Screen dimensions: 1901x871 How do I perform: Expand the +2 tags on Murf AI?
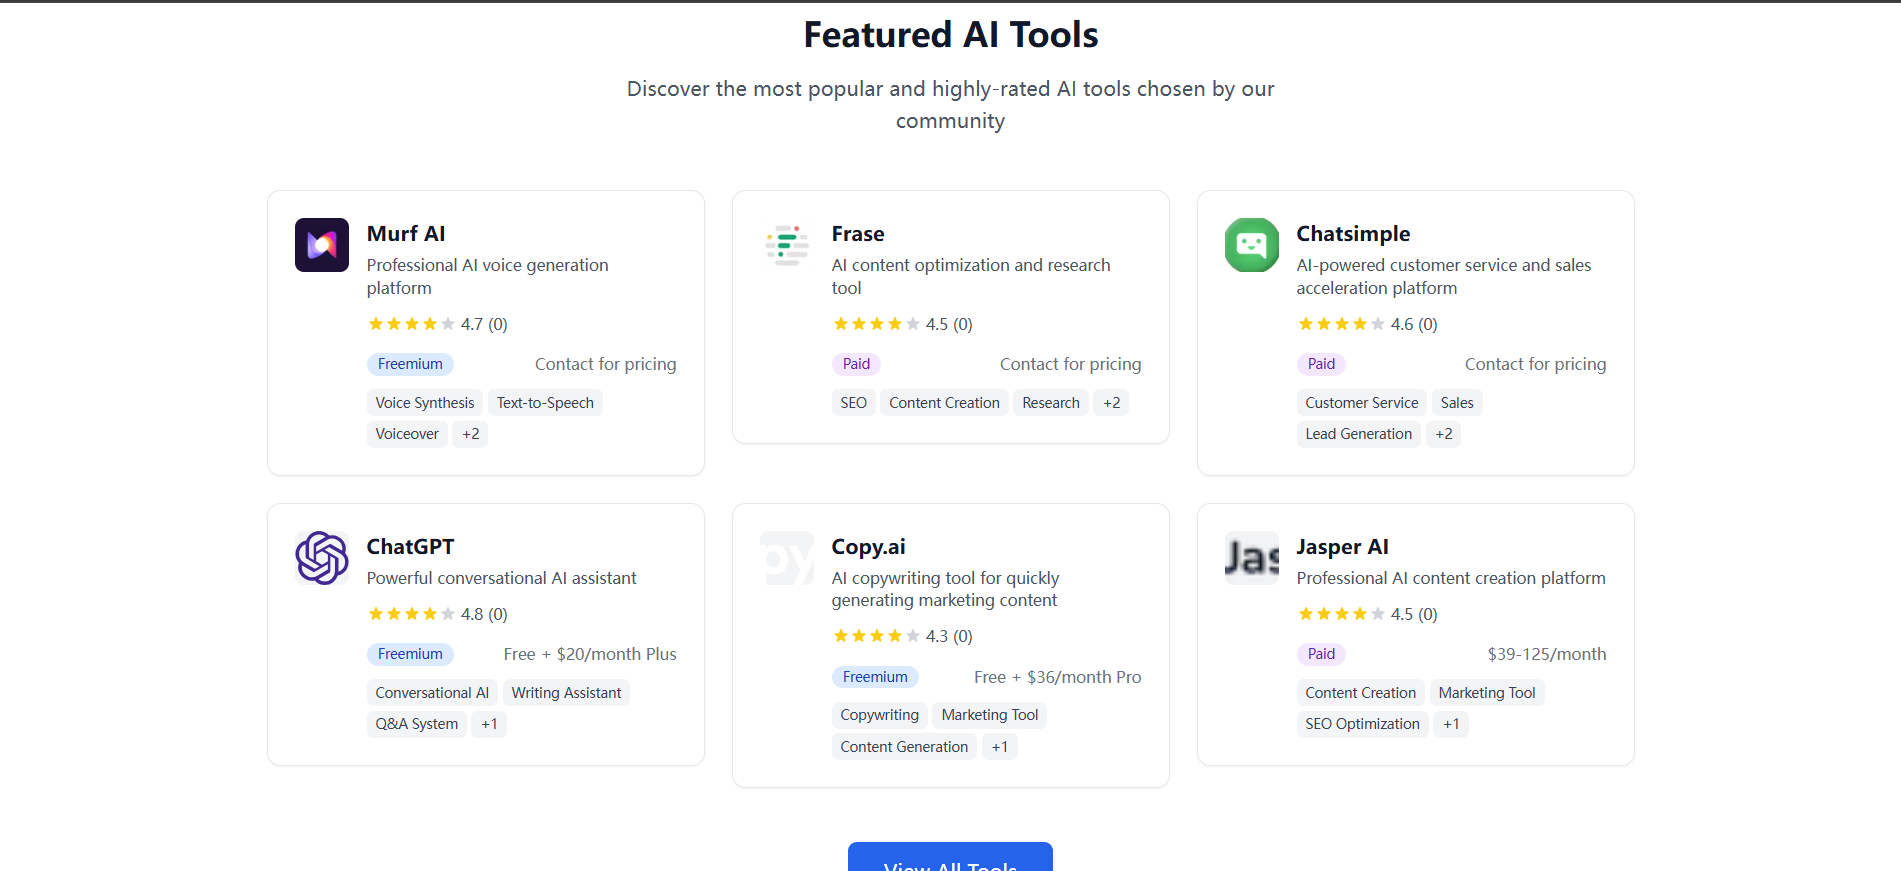click(x=470, y=434)
